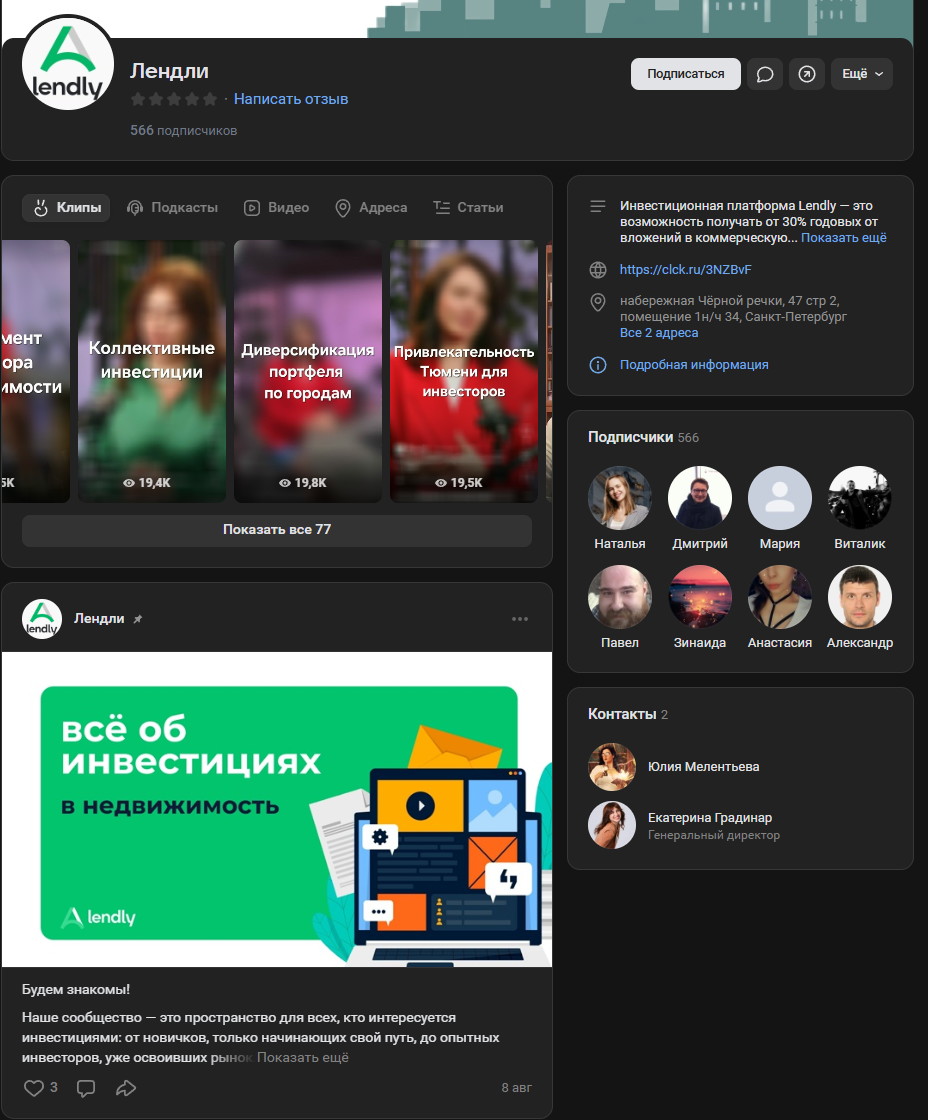Click the globe icon next to website link

598,270
